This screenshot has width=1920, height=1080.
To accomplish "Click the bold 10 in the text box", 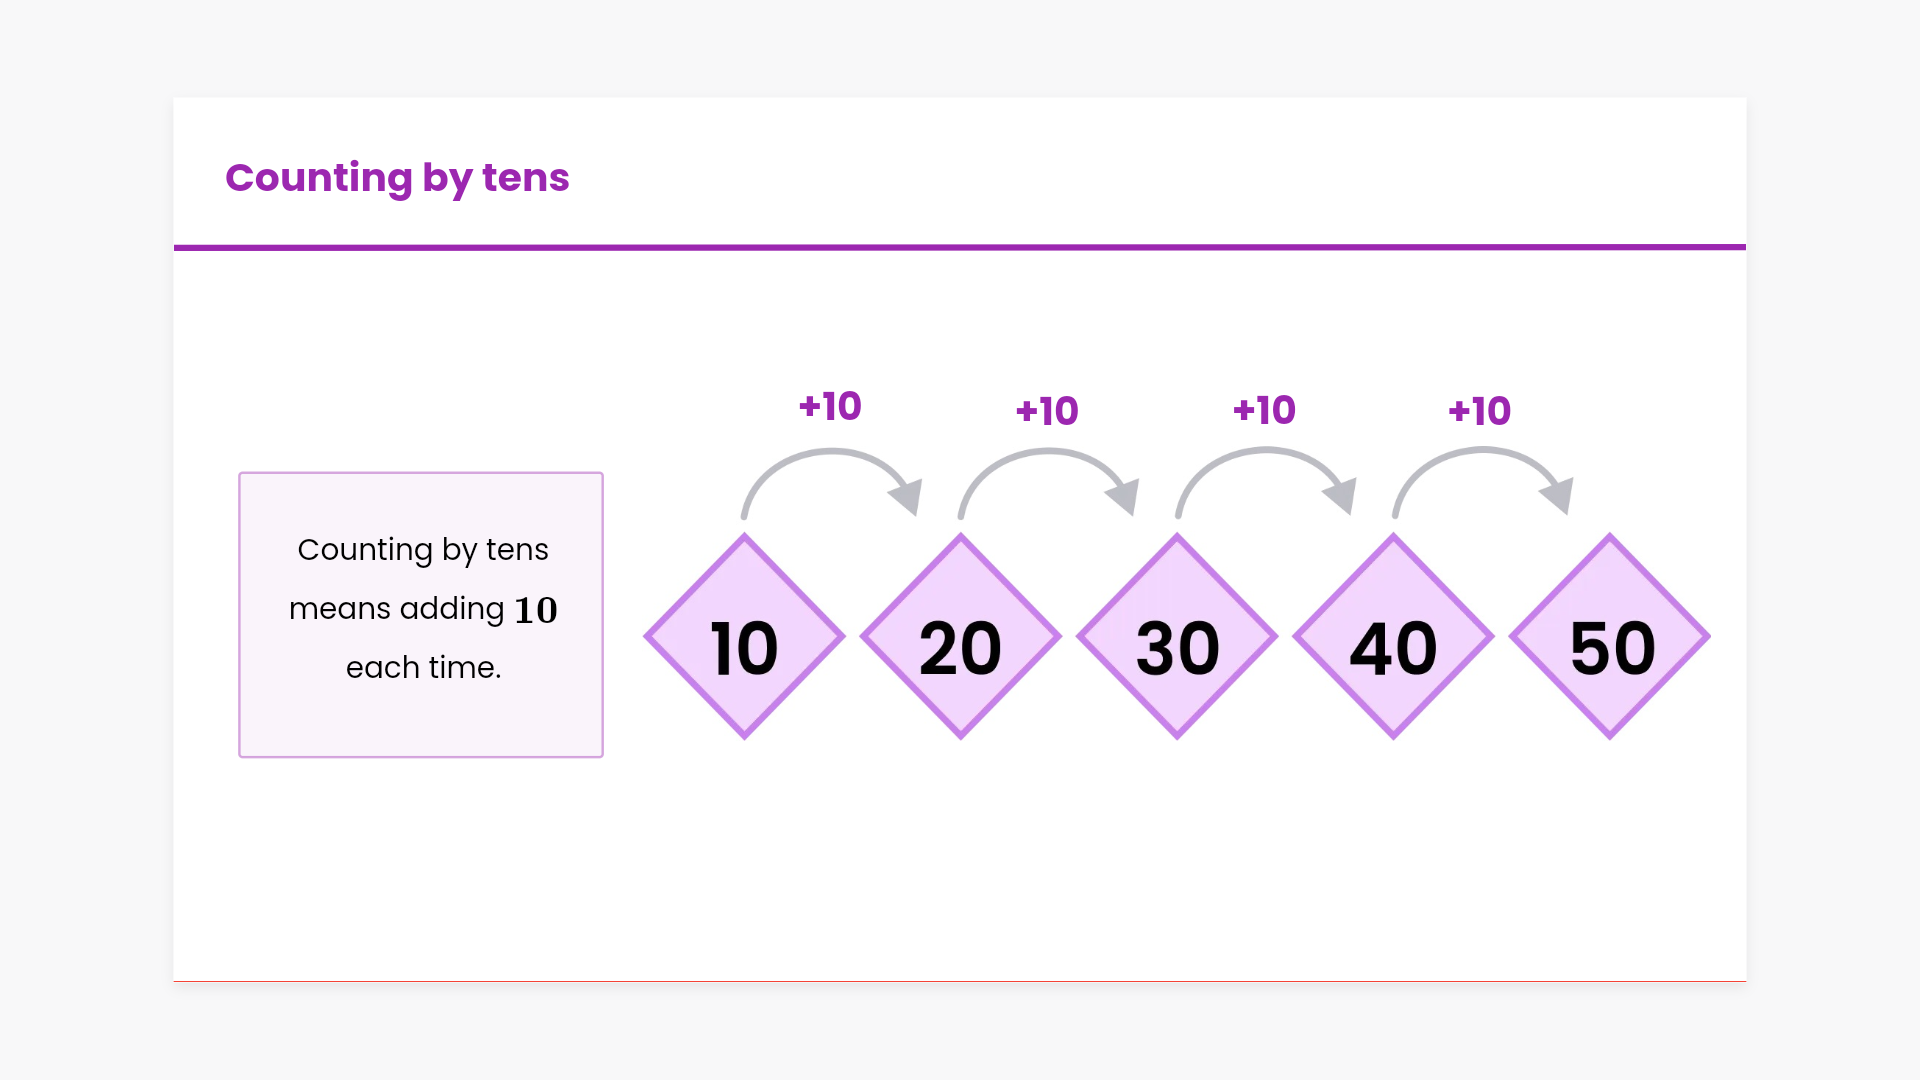I will pos(535,610).
